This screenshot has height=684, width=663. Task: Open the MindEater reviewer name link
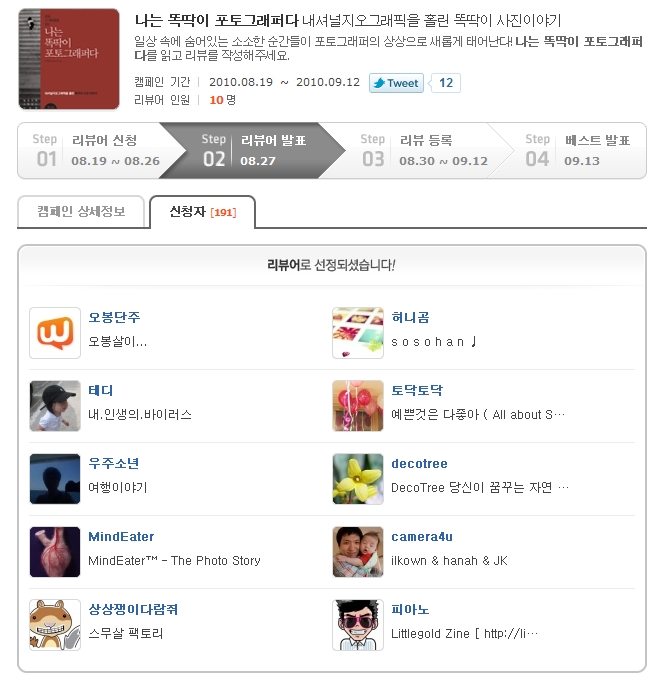click(121, 537)
